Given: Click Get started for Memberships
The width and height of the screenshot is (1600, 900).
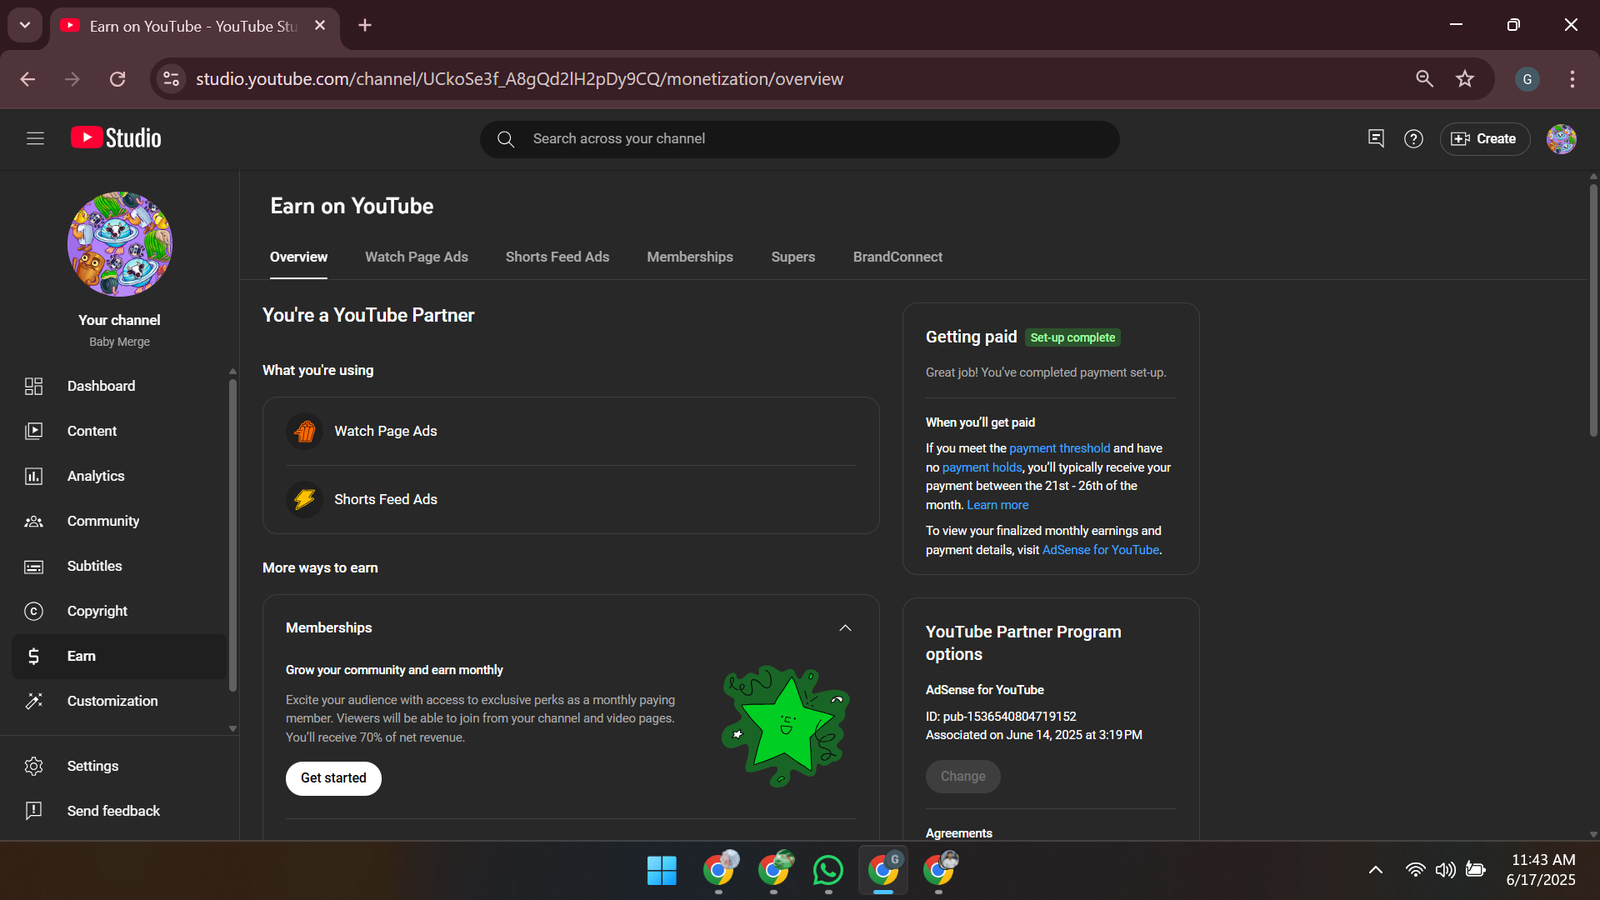Looking at the screenshot, I should coord(333,778).
